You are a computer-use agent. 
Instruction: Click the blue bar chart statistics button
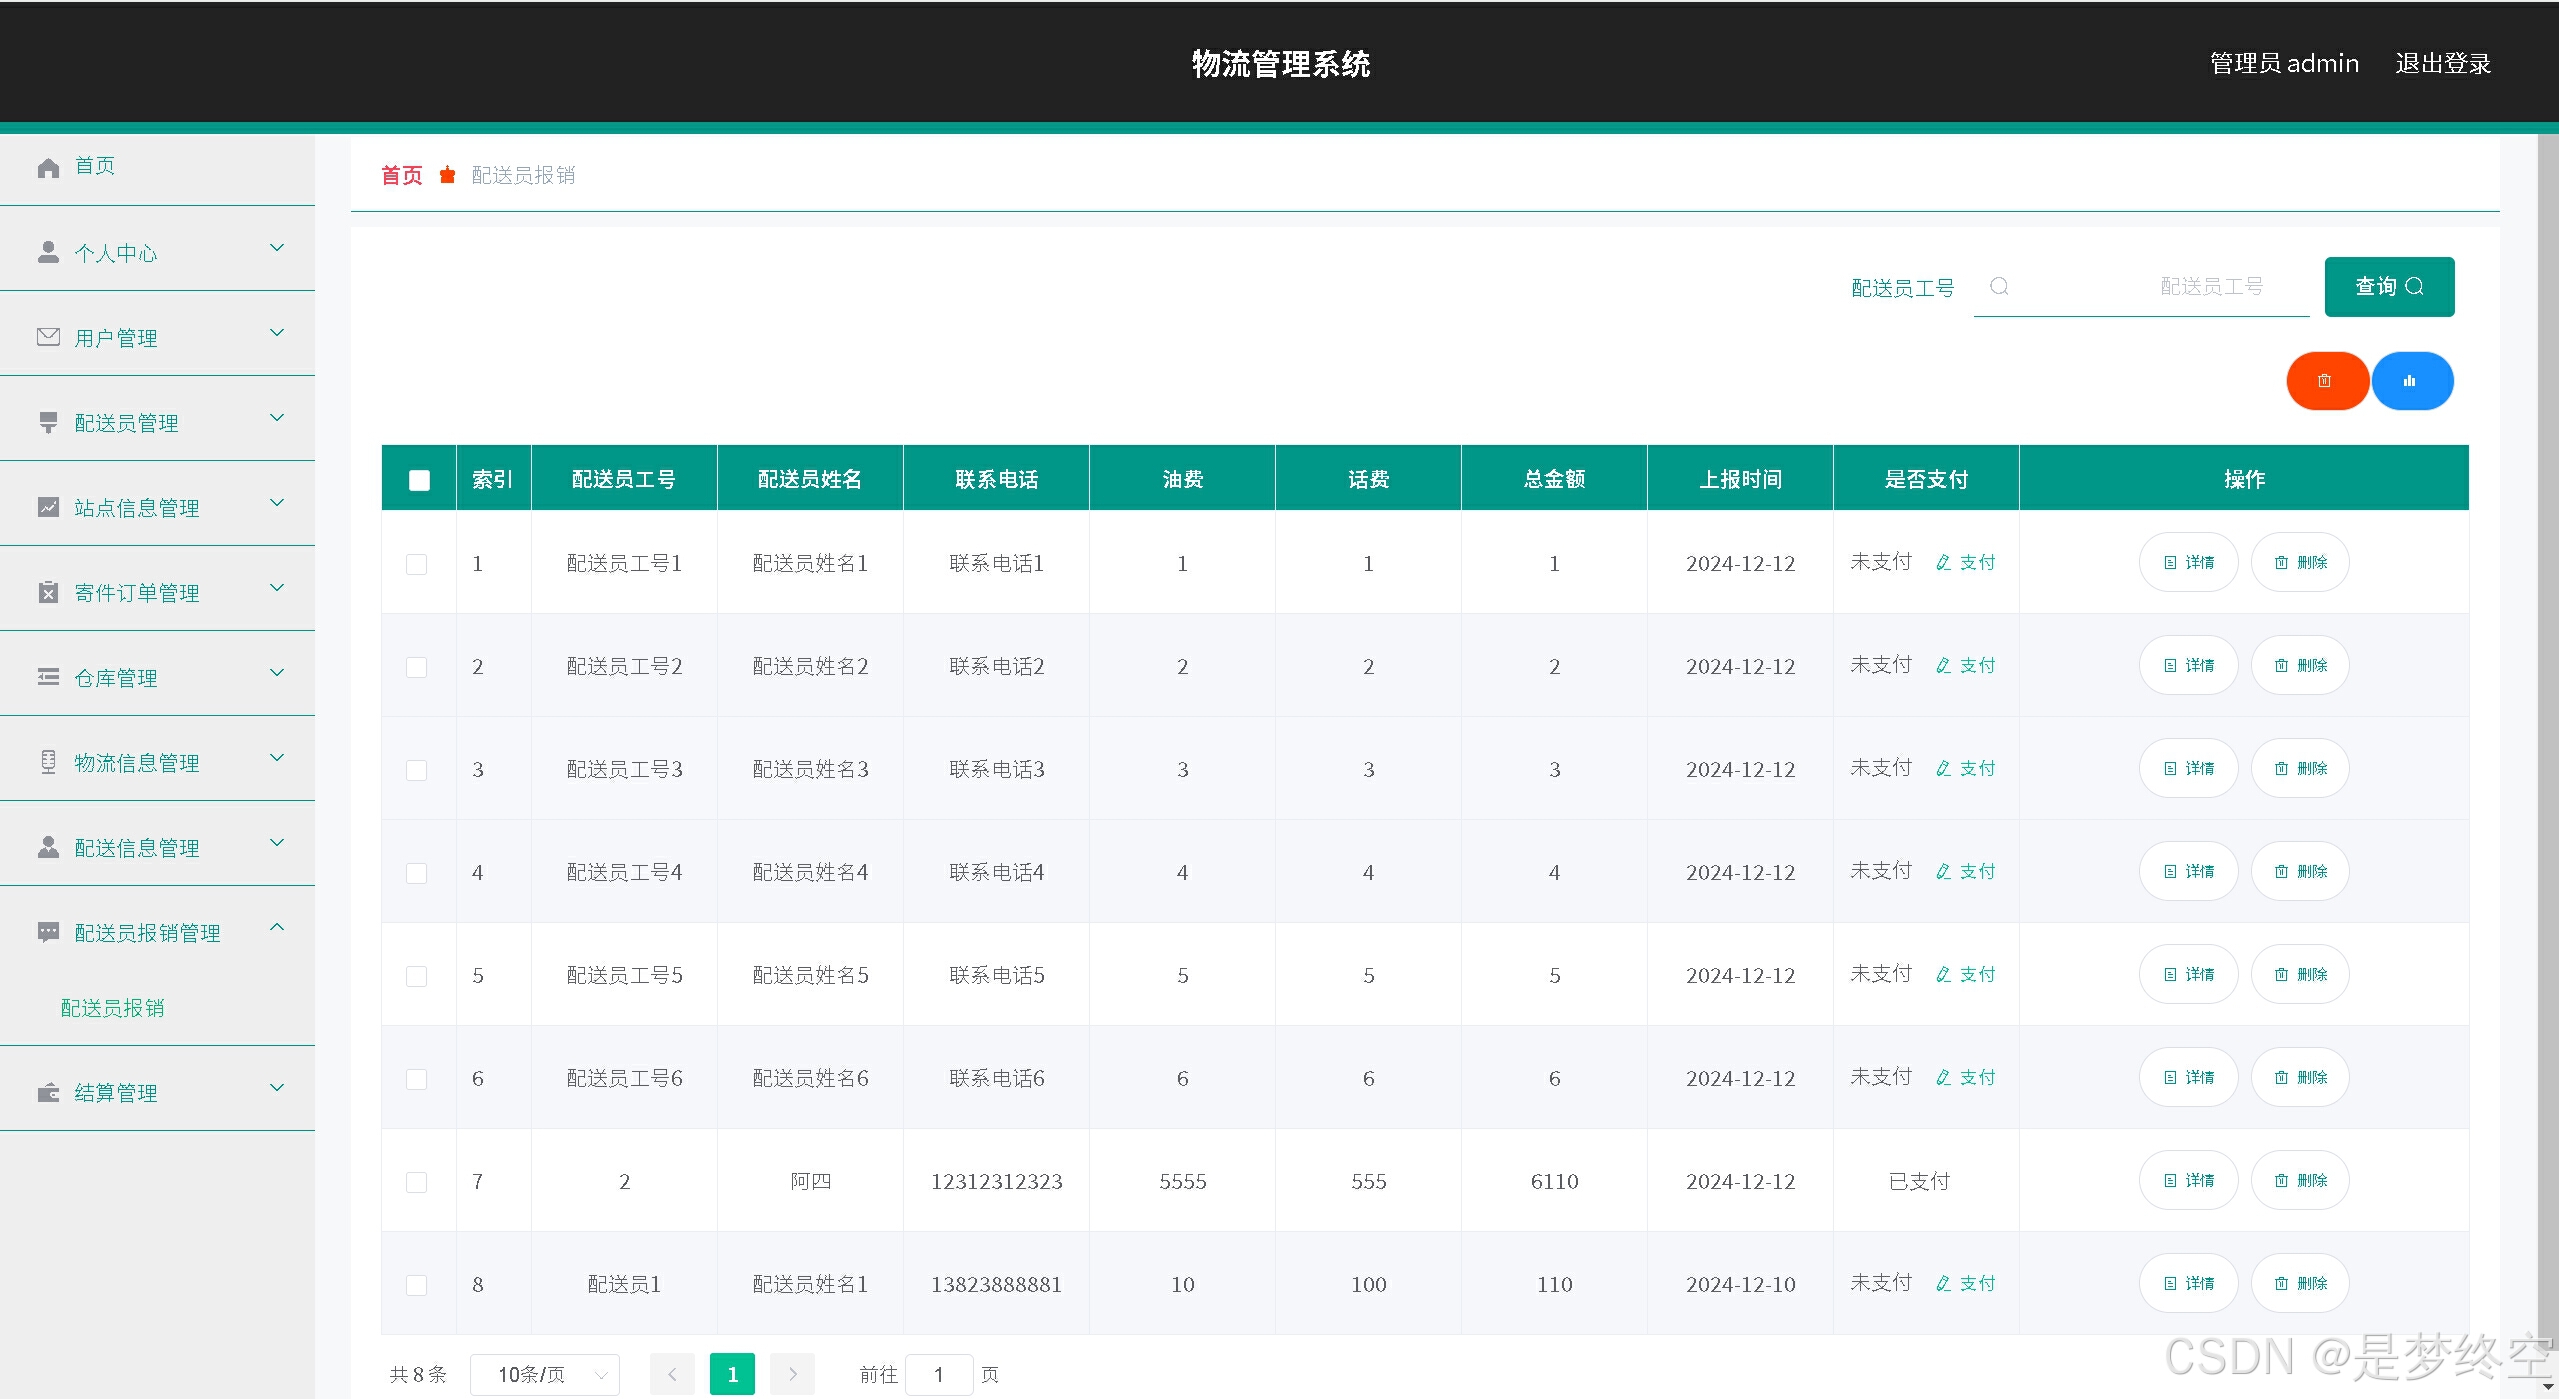pos(2411,381)
